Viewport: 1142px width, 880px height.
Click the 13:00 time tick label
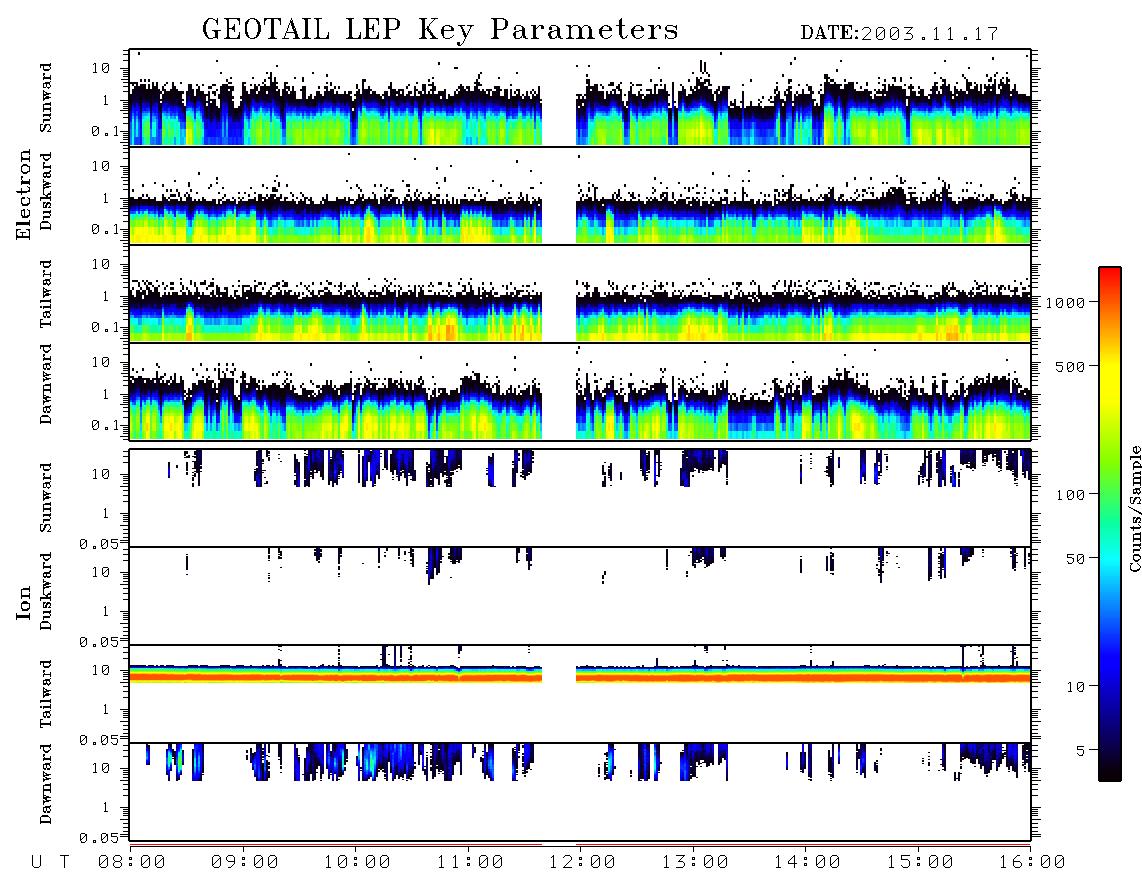(x=695, y=862)
